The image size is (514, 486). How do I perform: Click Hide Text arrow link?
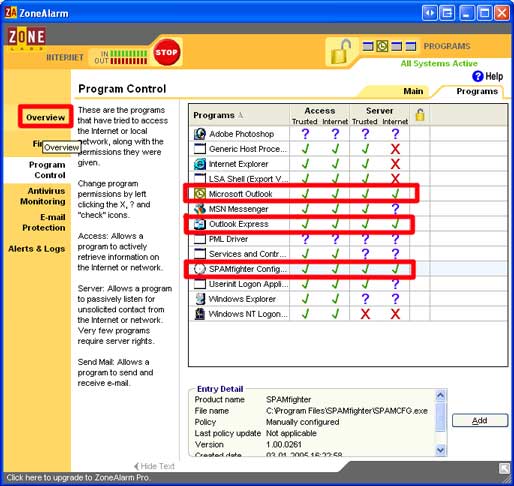tap(154, 466)
